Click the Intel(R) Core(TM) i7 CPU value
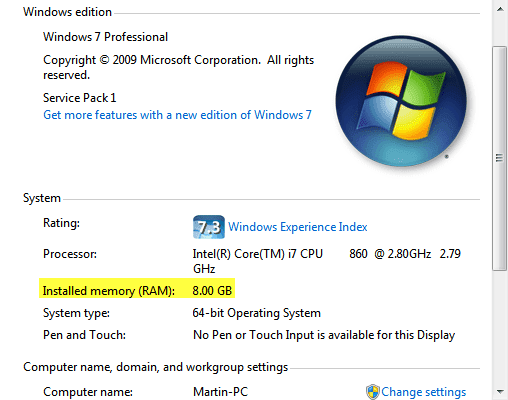 pos(327,261)
